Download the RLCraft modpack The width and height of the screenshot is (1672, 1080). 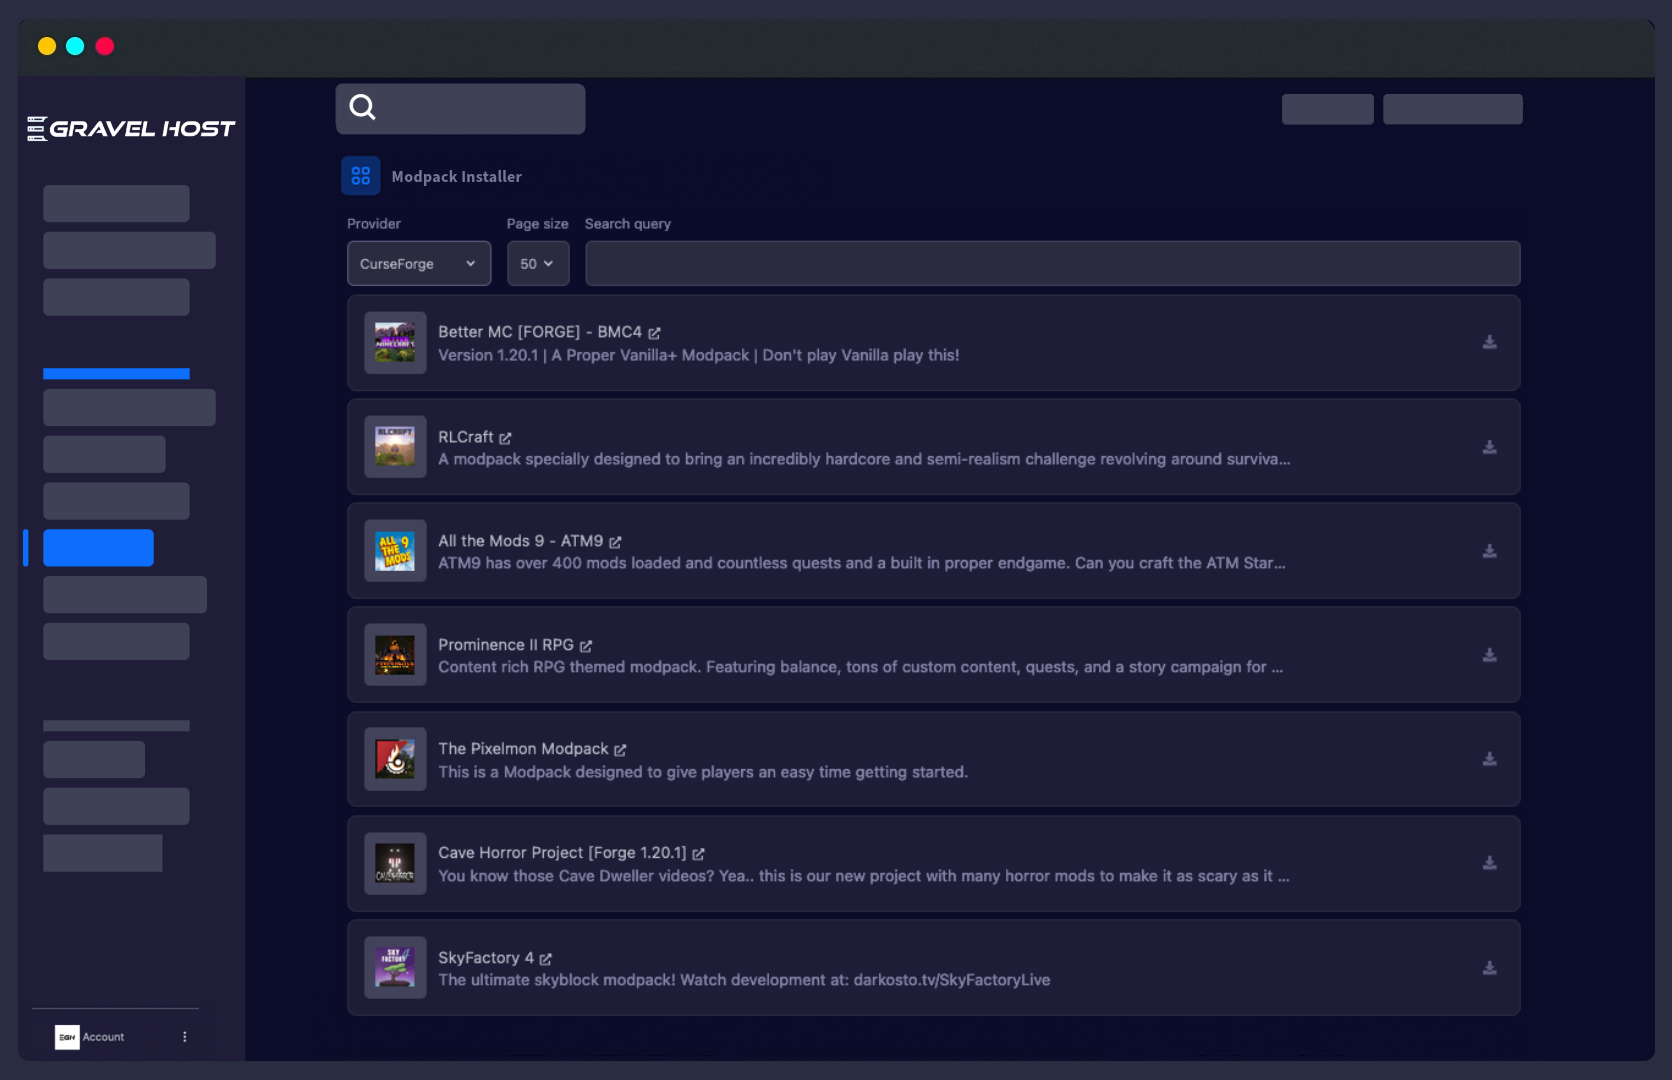coord(1489,447)
